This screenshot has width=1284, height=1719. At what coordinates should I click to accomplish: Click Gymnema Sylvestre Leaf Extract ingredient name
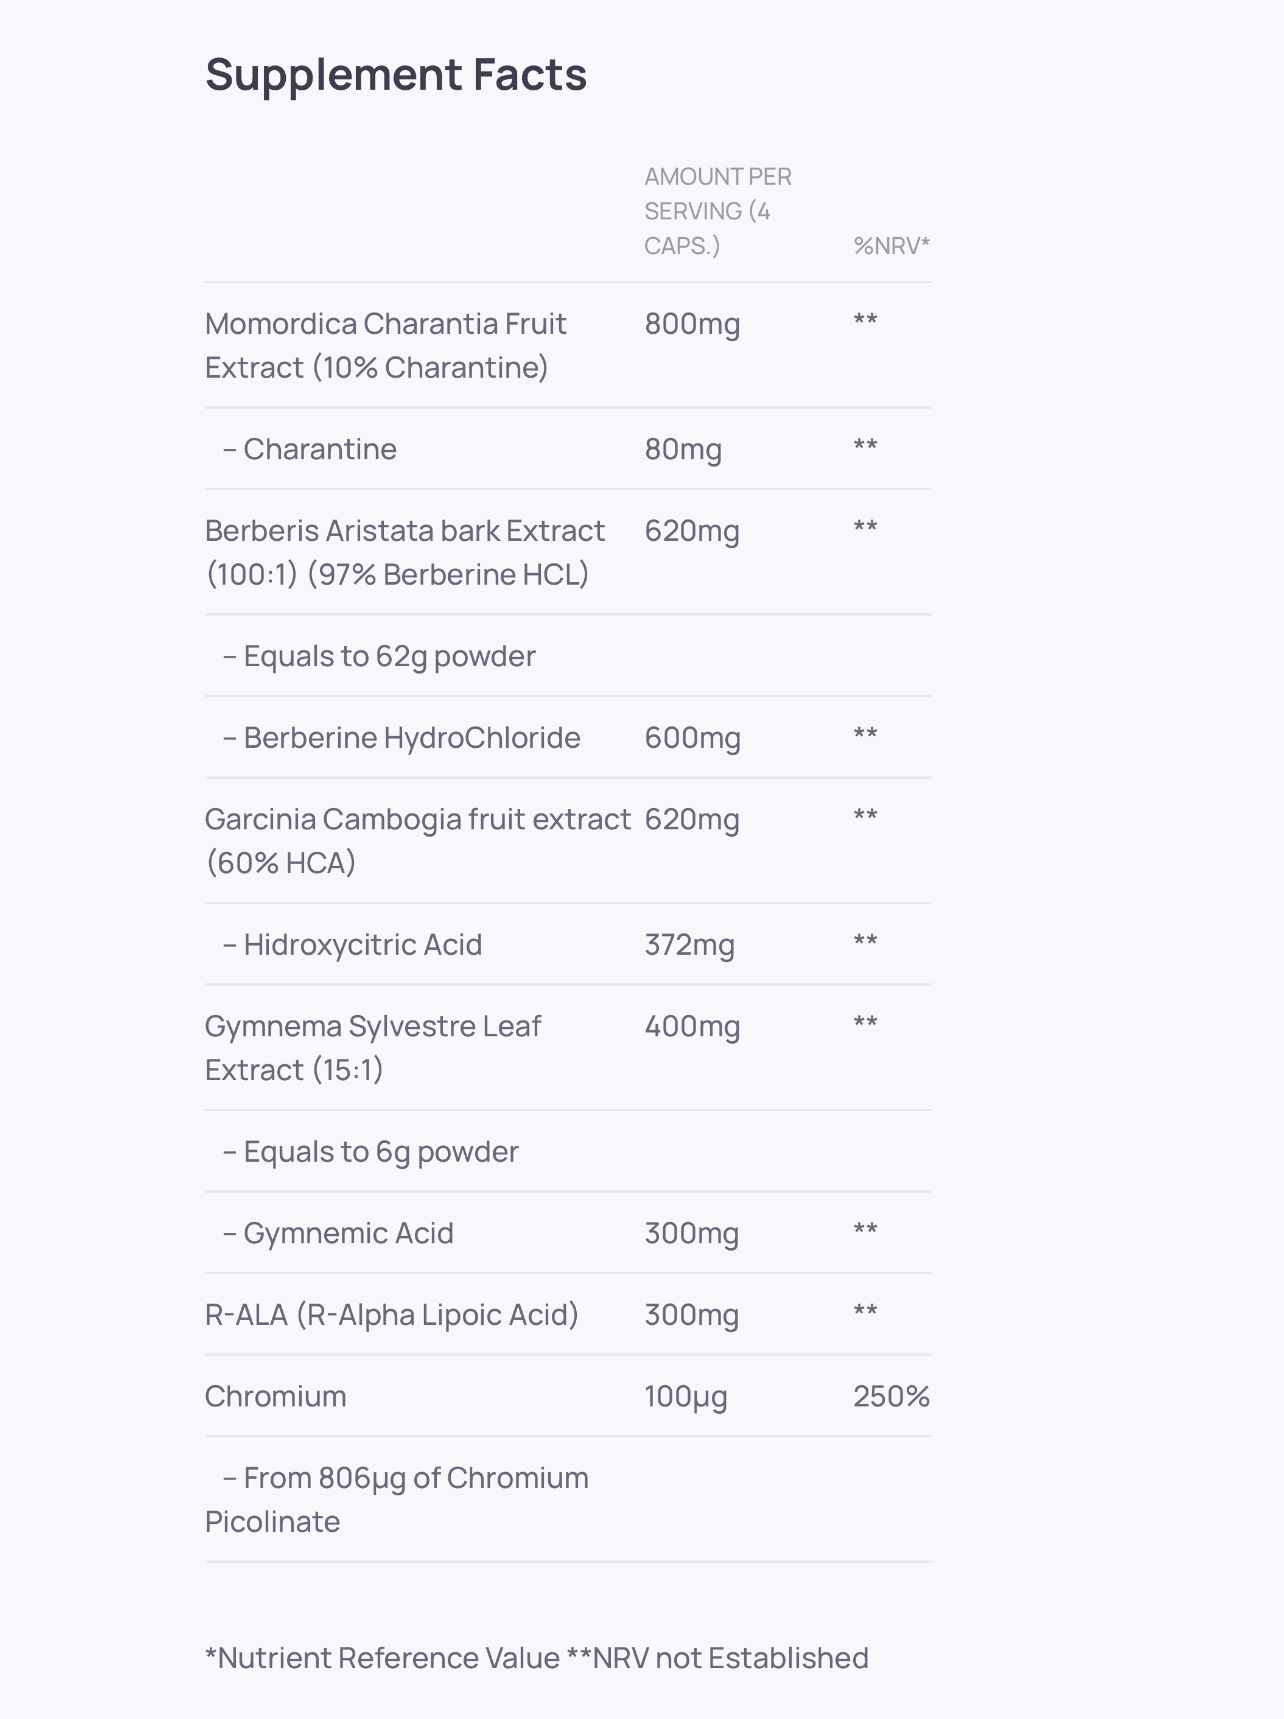coord(373,1047)
